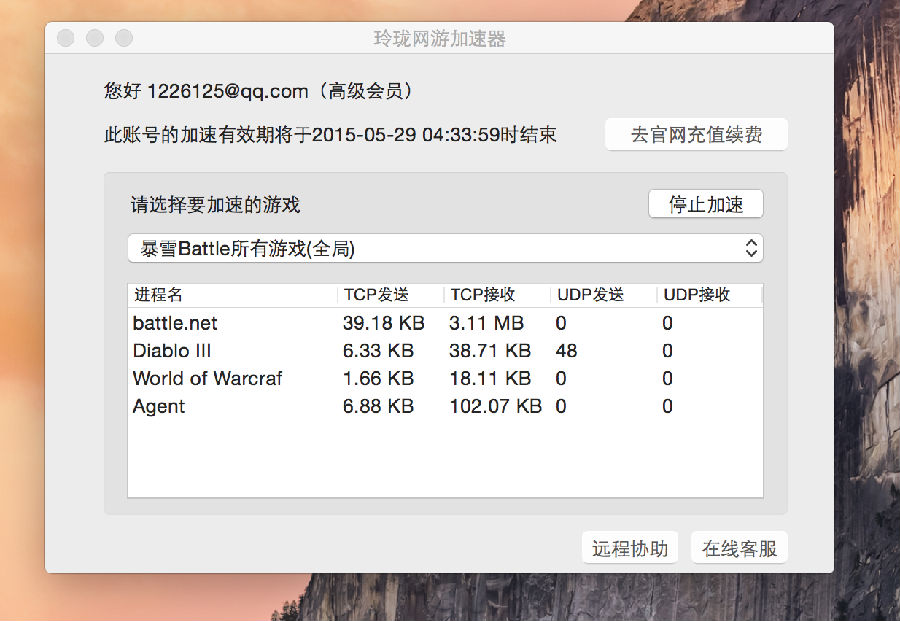Click the expiry date 2015-05-29 04:33:59 text
The height and width of the screenshot is (621, 900).
pyautogui.click(x=406, y=134)
